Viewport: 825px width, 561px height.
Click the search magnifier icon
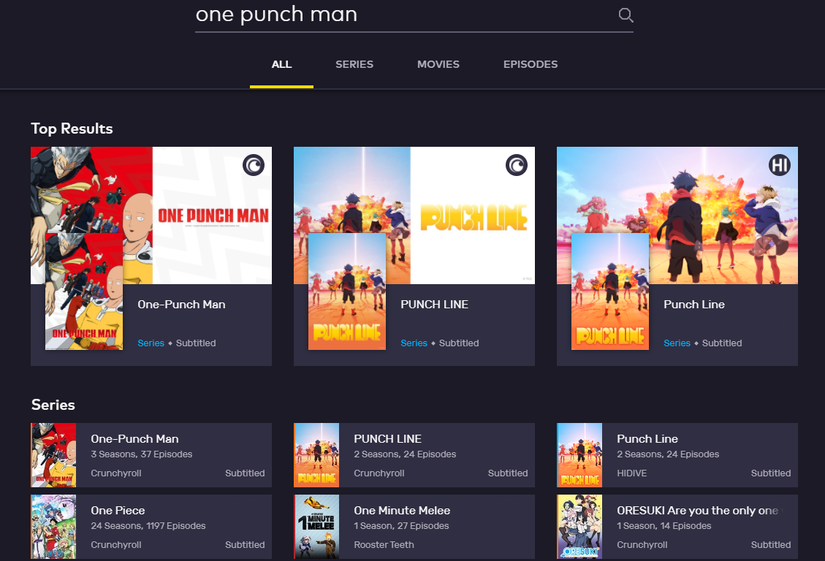(626, 15)
